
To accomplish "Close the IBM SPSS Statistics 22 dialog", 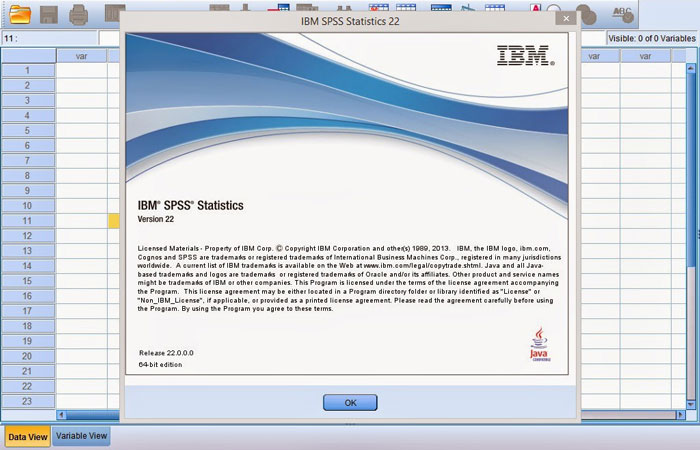I will (x=566, y=18).
